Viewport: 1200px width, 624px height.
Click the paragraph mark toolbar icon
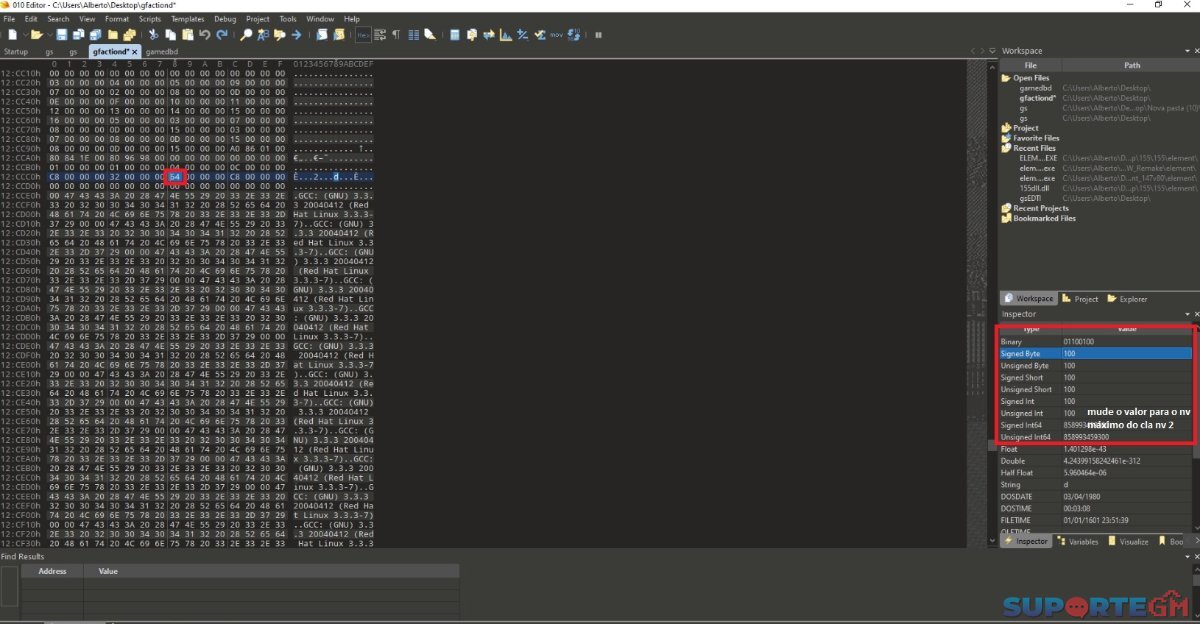tap(396, 34)
